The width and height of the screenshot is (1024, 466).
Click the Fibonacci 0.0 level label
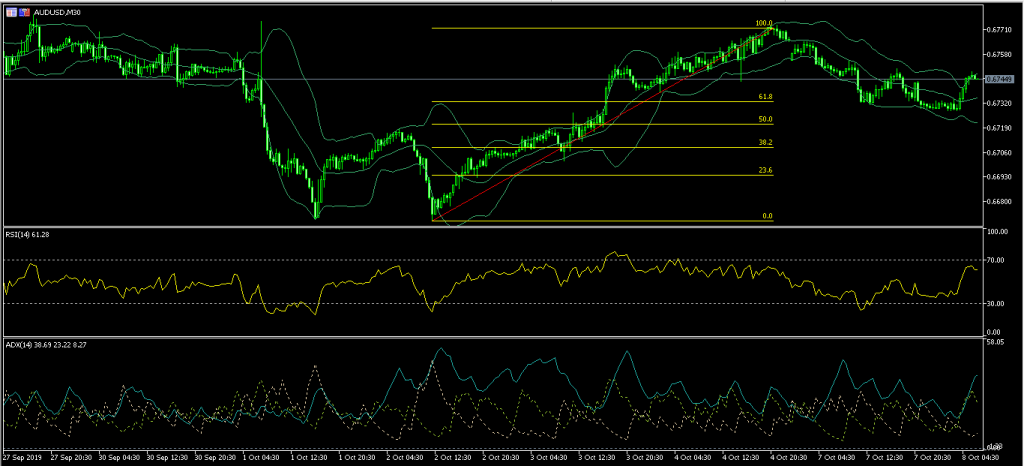pos(767,215)
